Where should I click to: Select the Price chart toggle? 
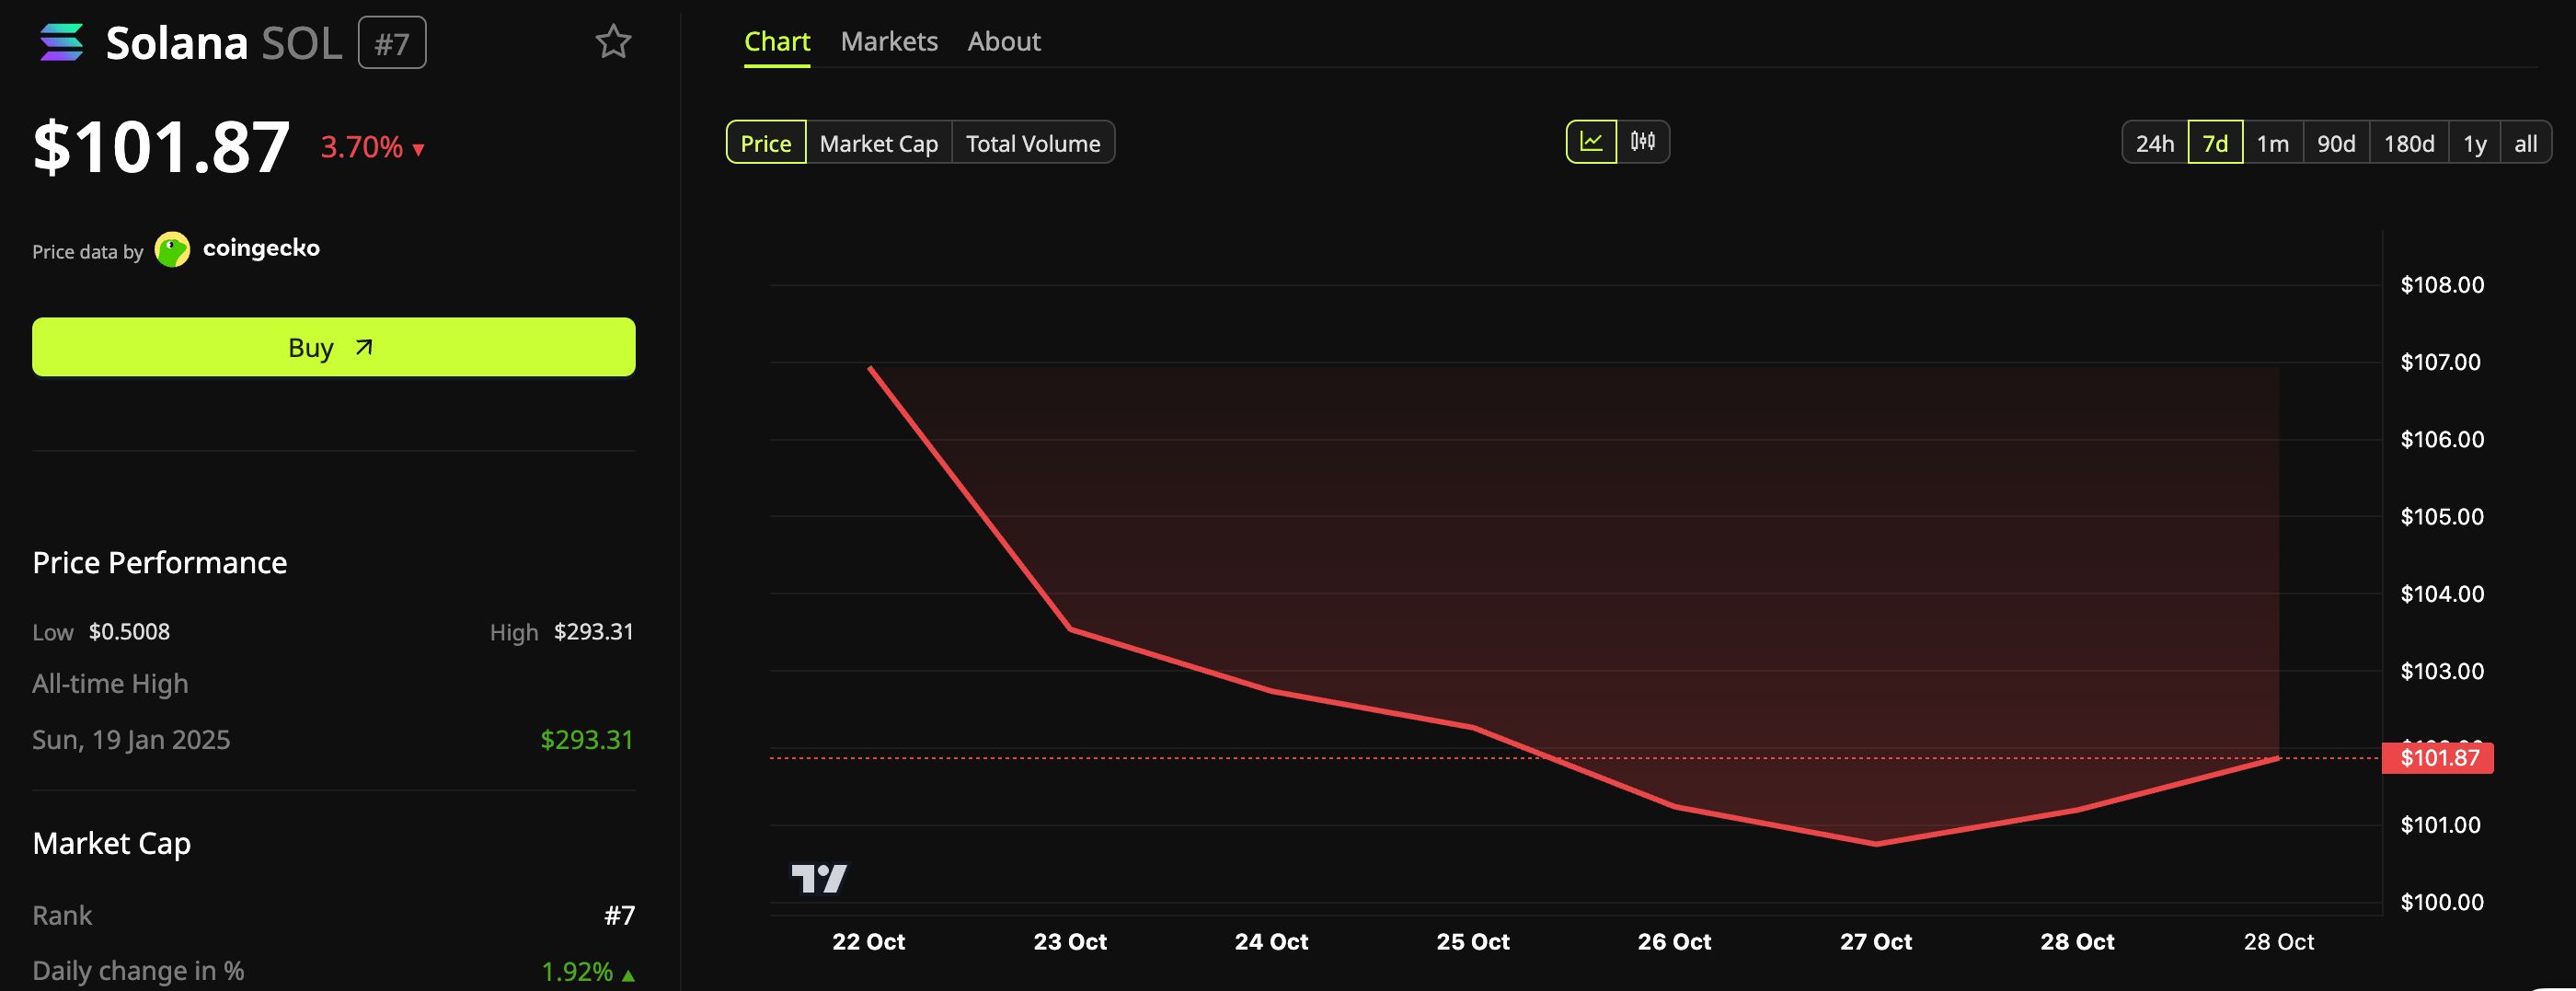click(x=766, y=143)
